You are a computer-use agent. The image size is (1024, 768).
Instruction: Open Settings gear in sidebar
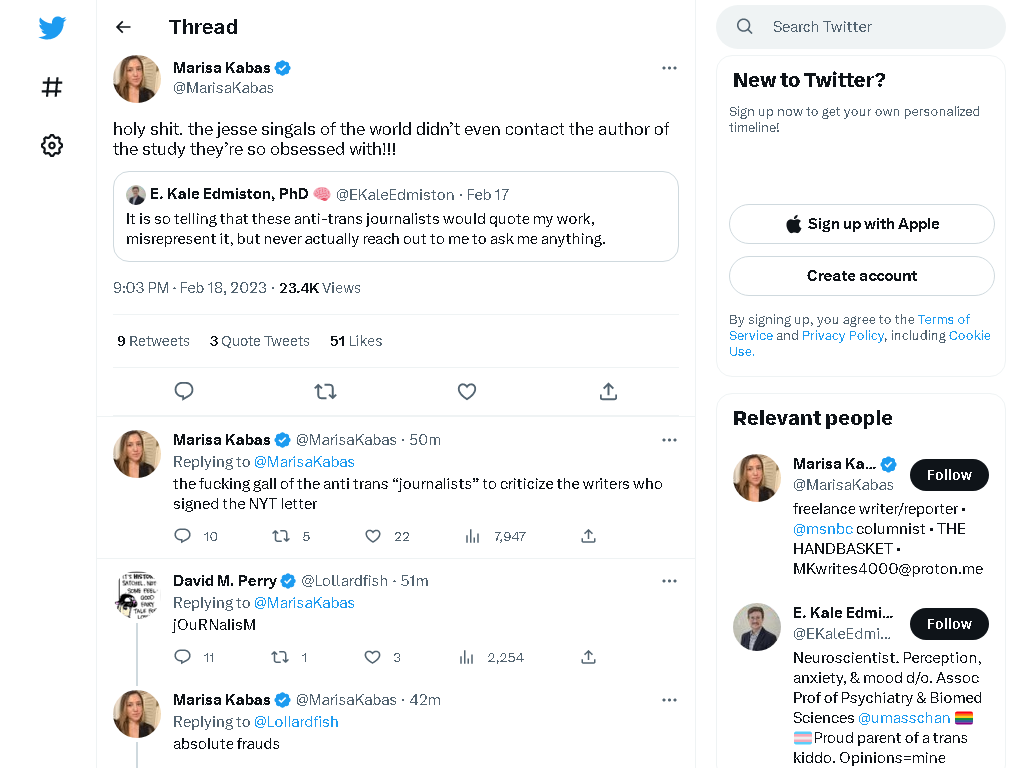click(x=52, y=145)
